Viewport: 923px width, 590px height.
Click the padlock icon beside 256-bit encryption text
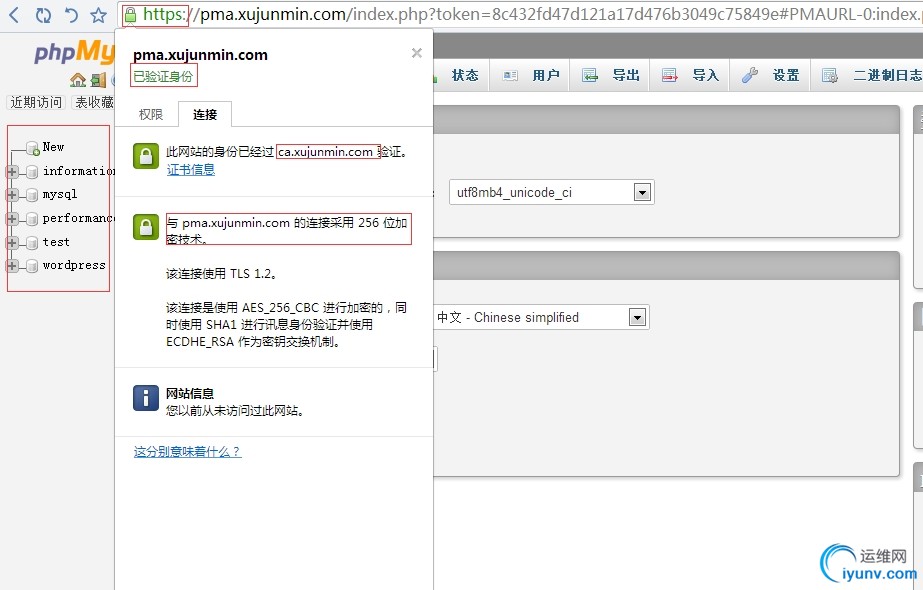pos(146,227)
